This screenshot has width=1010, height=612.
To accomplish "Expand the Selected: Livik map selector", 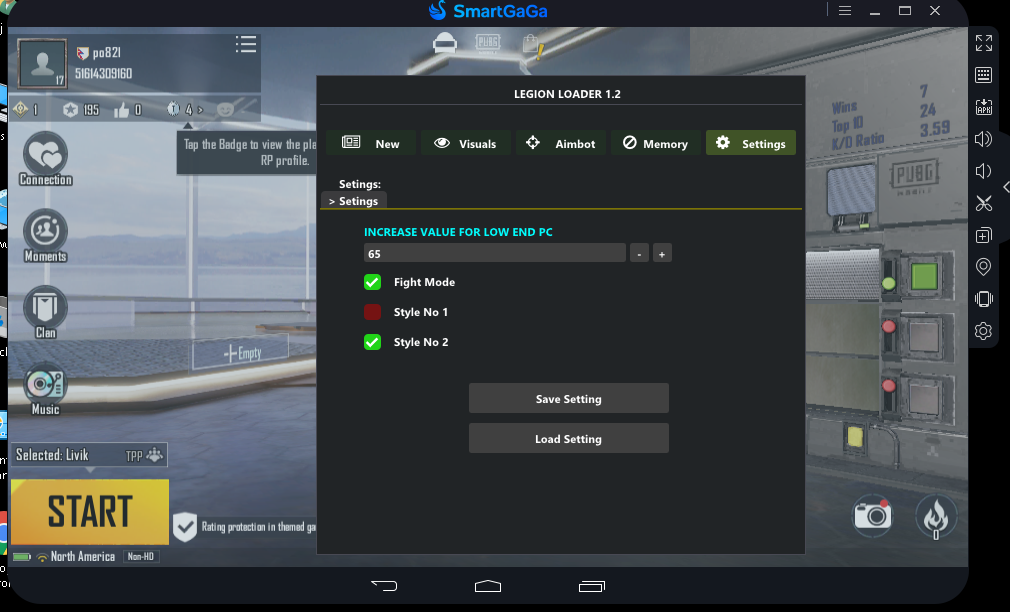I will [90, 455].
